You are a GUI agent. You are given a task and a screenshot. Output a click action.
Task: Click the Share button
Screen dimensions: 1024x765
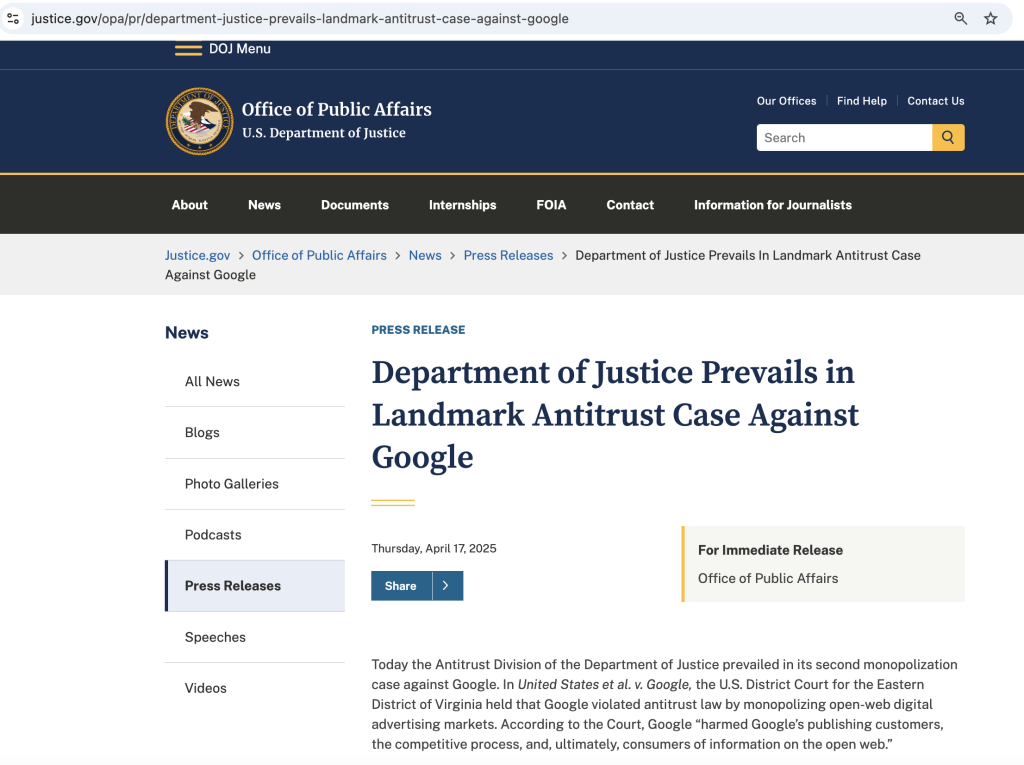pyautogui.click(x=401, y=585)
